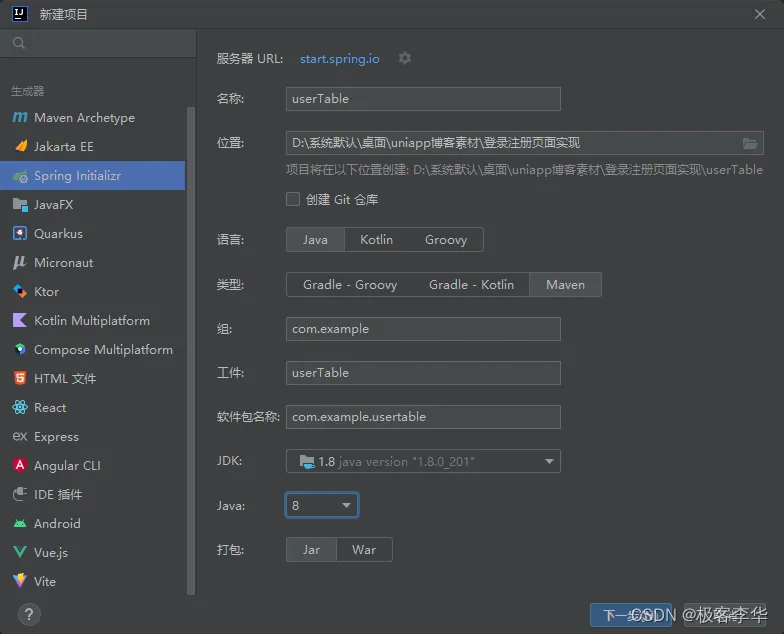Select War packaging
This screenshot has height=634, width=784.
pyautogui.click(x=364, y=550)
